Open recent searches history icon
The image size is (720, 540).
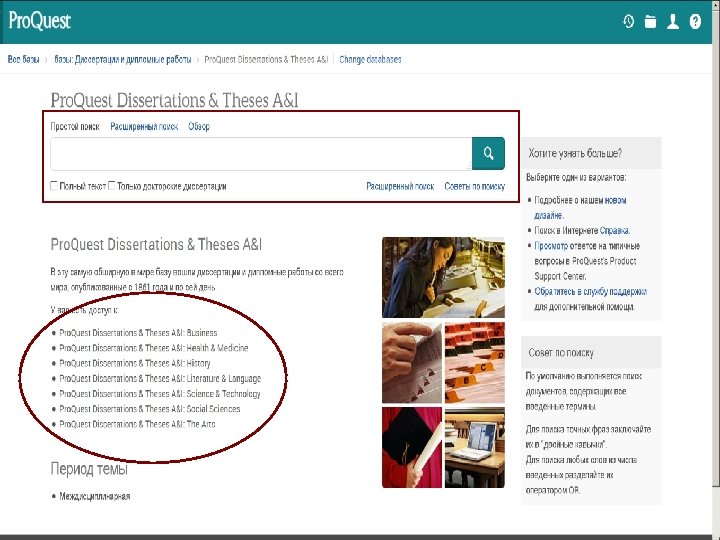(x=628, y=21)
